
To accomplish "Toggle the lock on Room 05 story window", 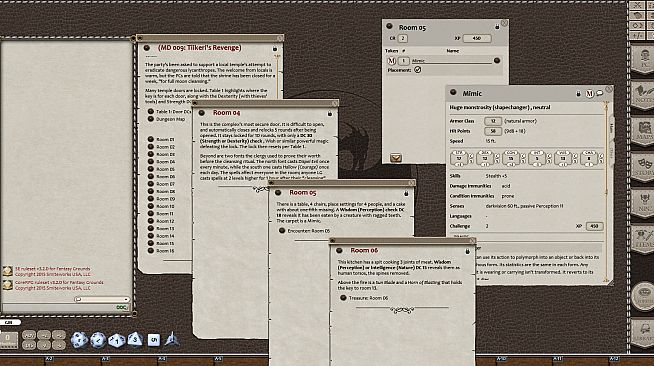I will pos(406,193).
